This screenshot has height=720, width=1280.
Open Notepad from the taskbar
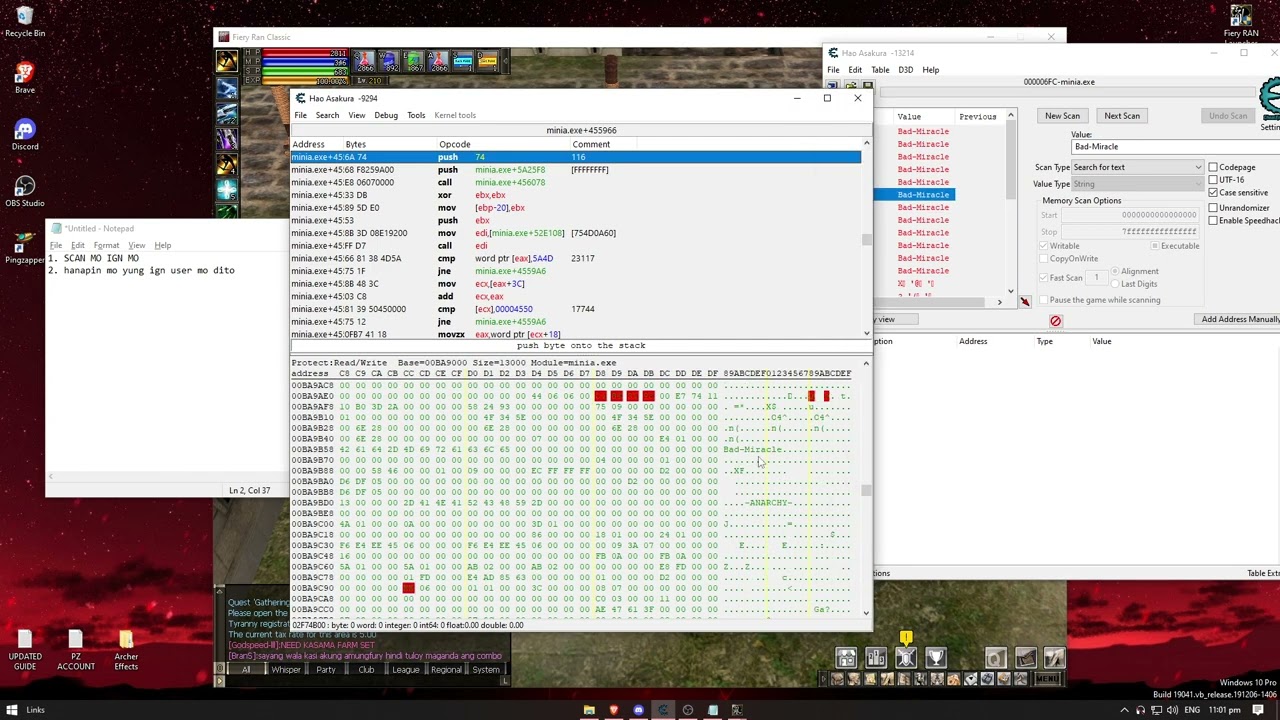(712, 710)
